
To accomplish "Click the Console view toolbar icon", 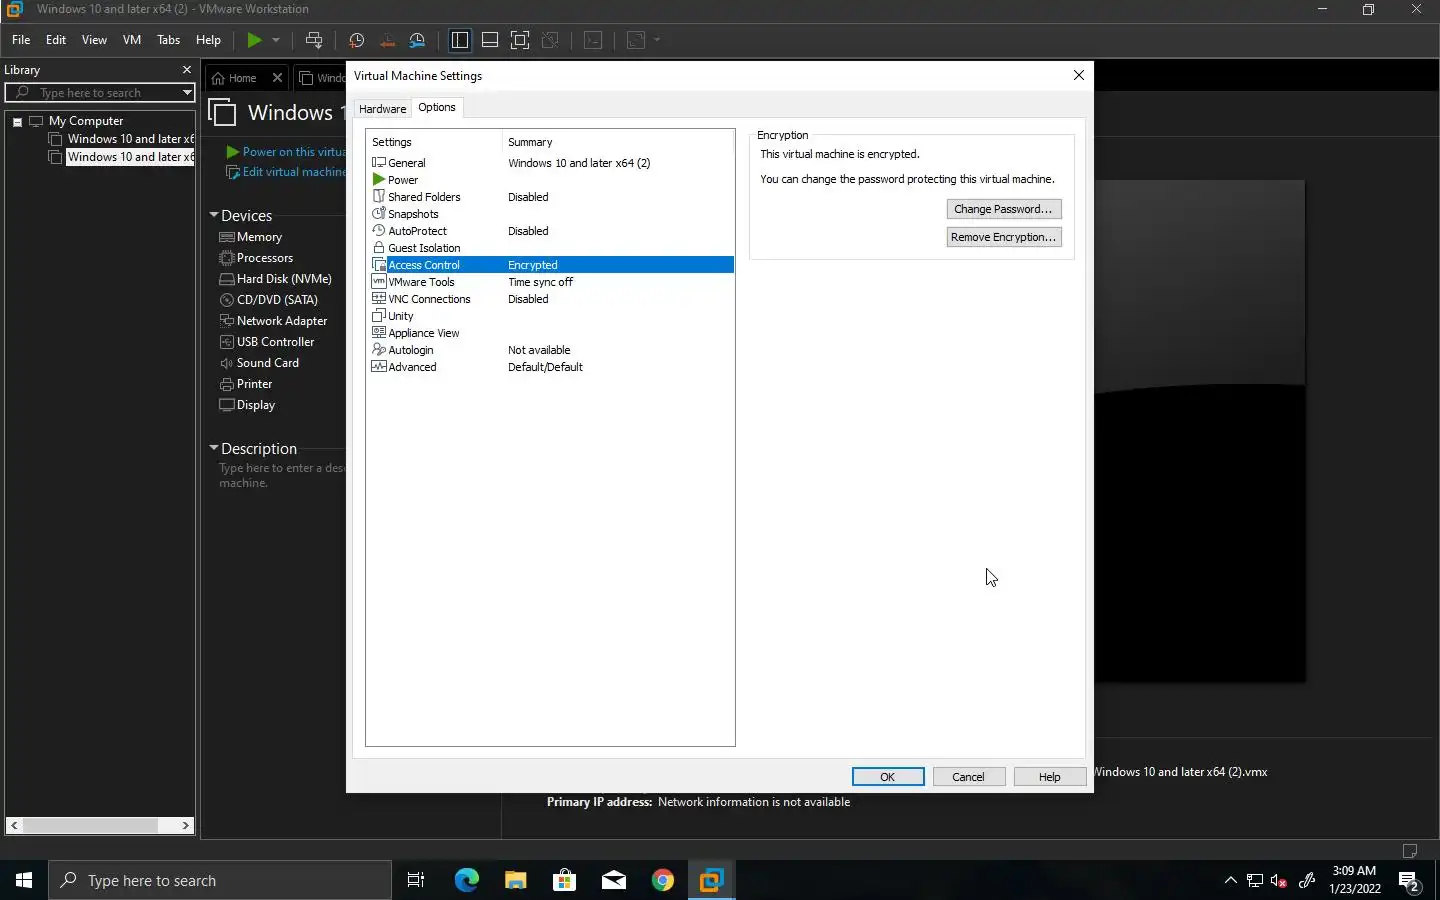I will (x=593, y=40).
